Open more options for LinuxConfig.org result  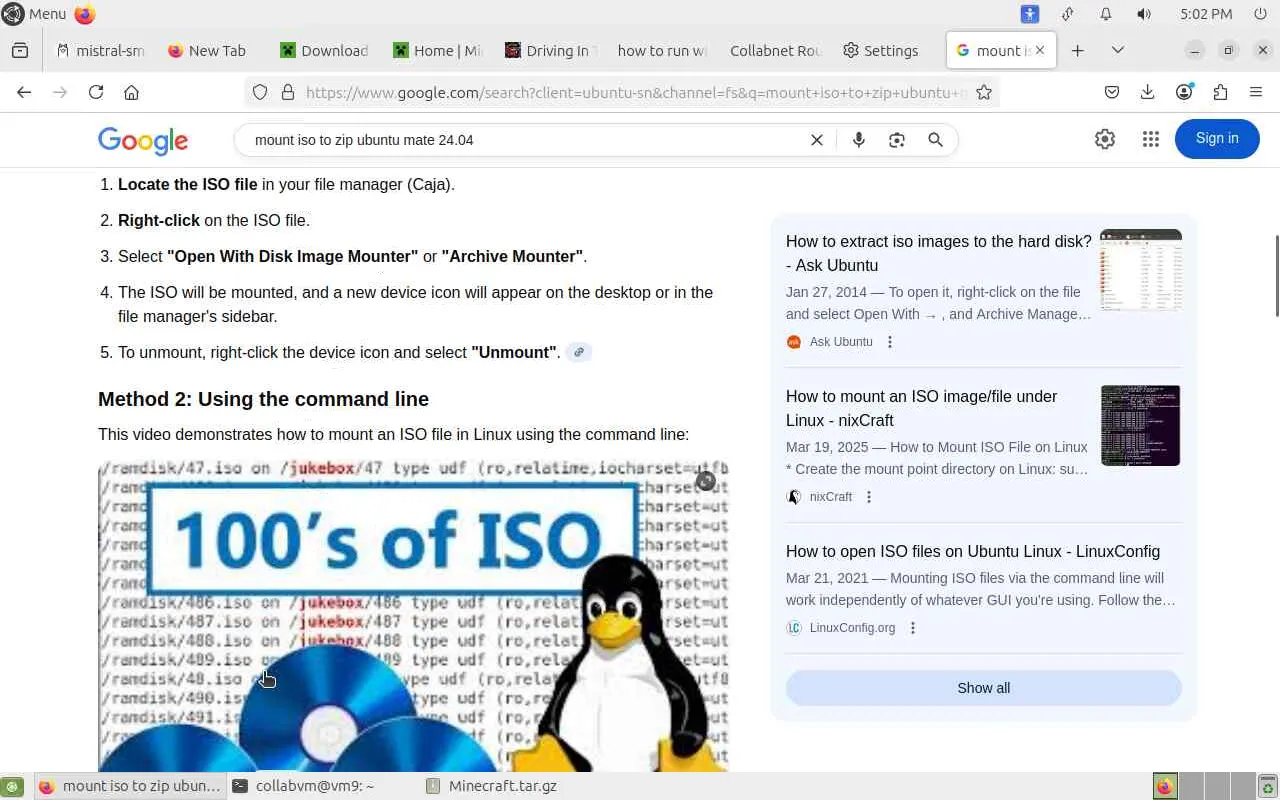click(x=912, y=628)
